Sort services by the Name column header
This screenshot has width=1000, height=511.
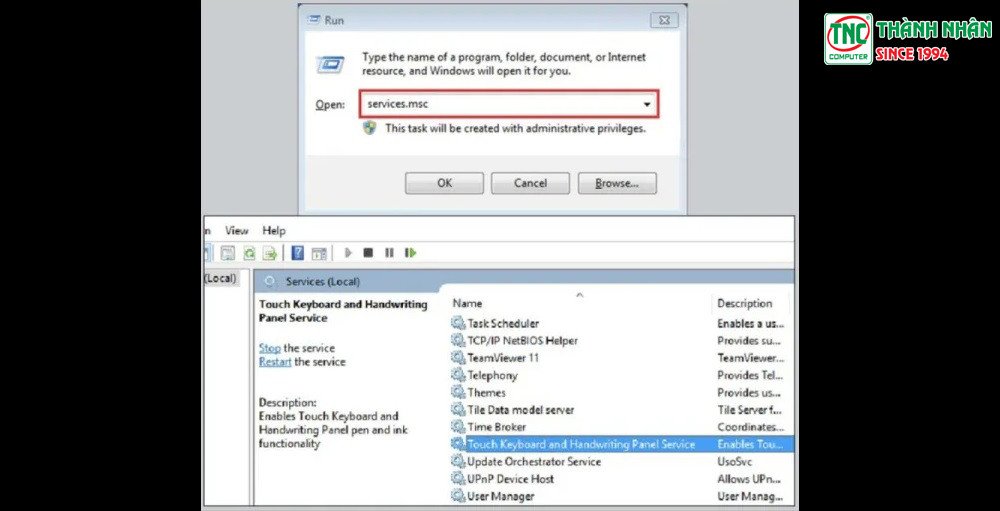tap(467, 303)
